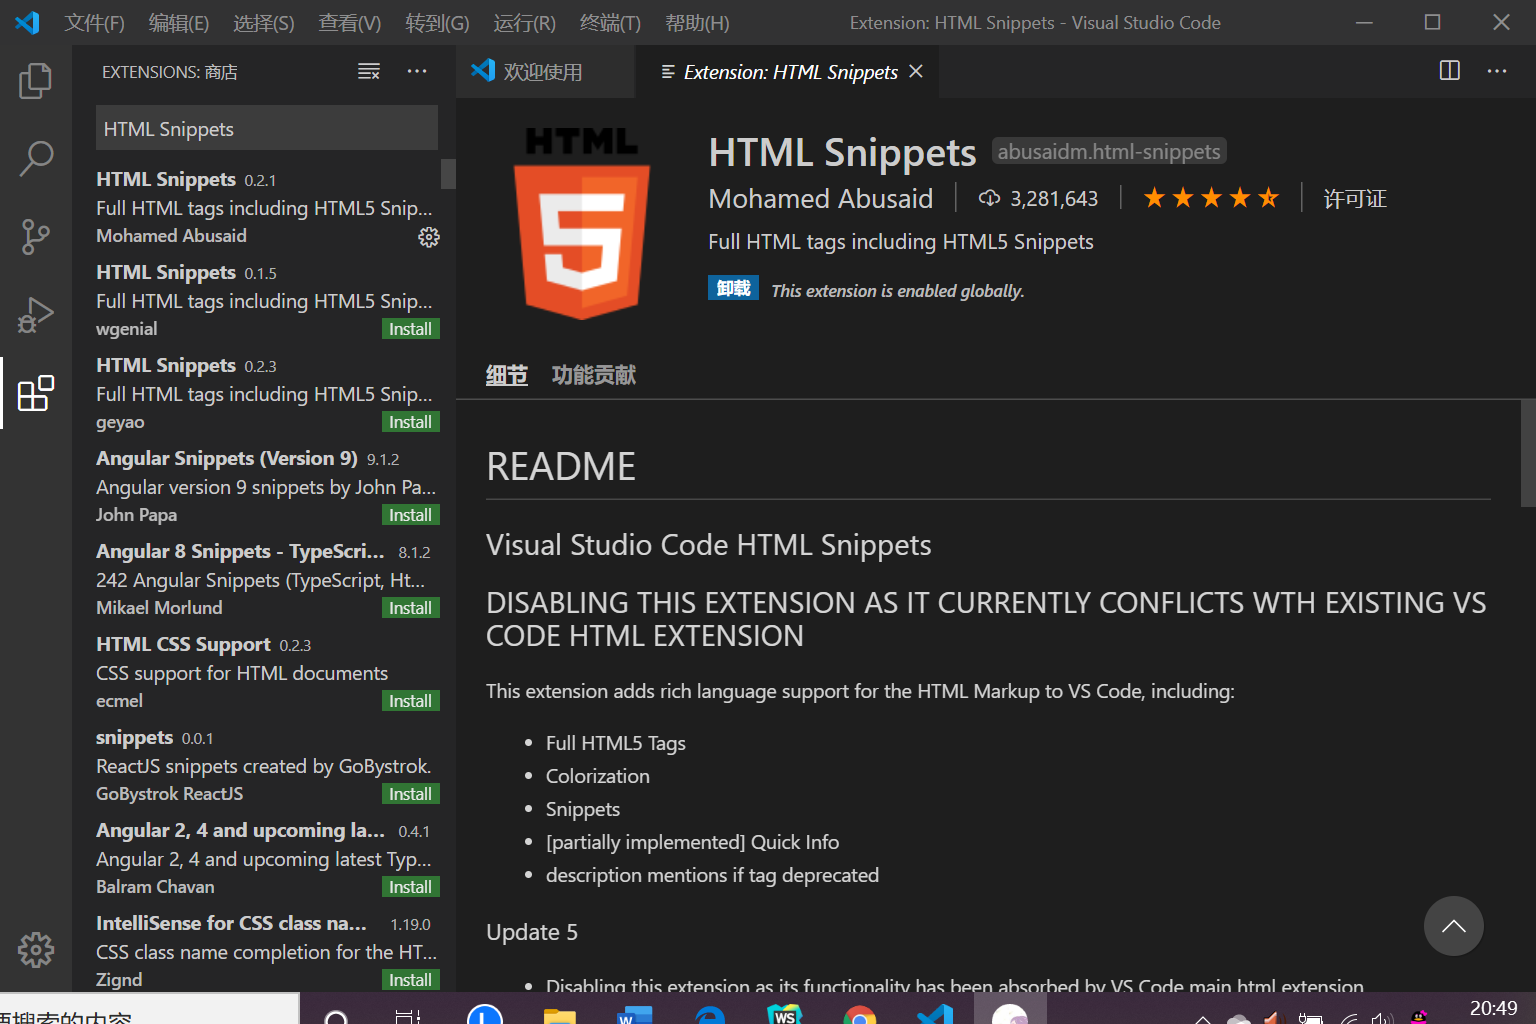Viewport: 1536px width, 1024px height.
Task: Open the 文件(F) menu
Action: click(x=95, y=23)
